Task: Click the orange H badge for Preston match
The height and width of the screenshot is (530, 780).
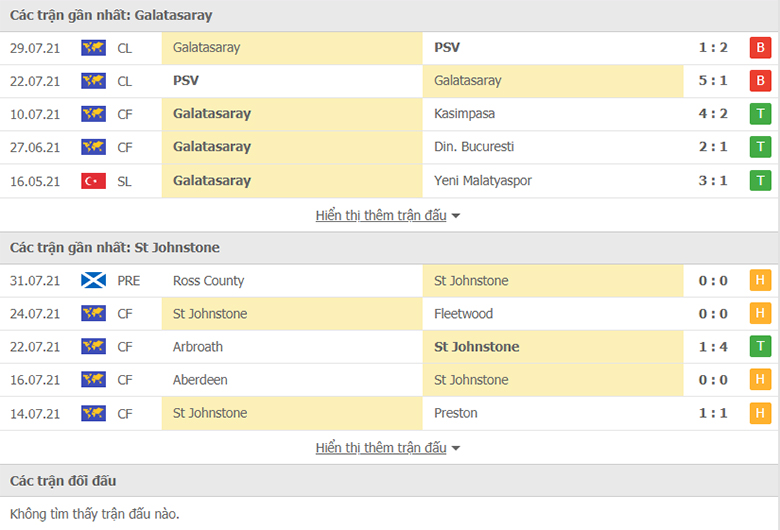Action: 760,413
